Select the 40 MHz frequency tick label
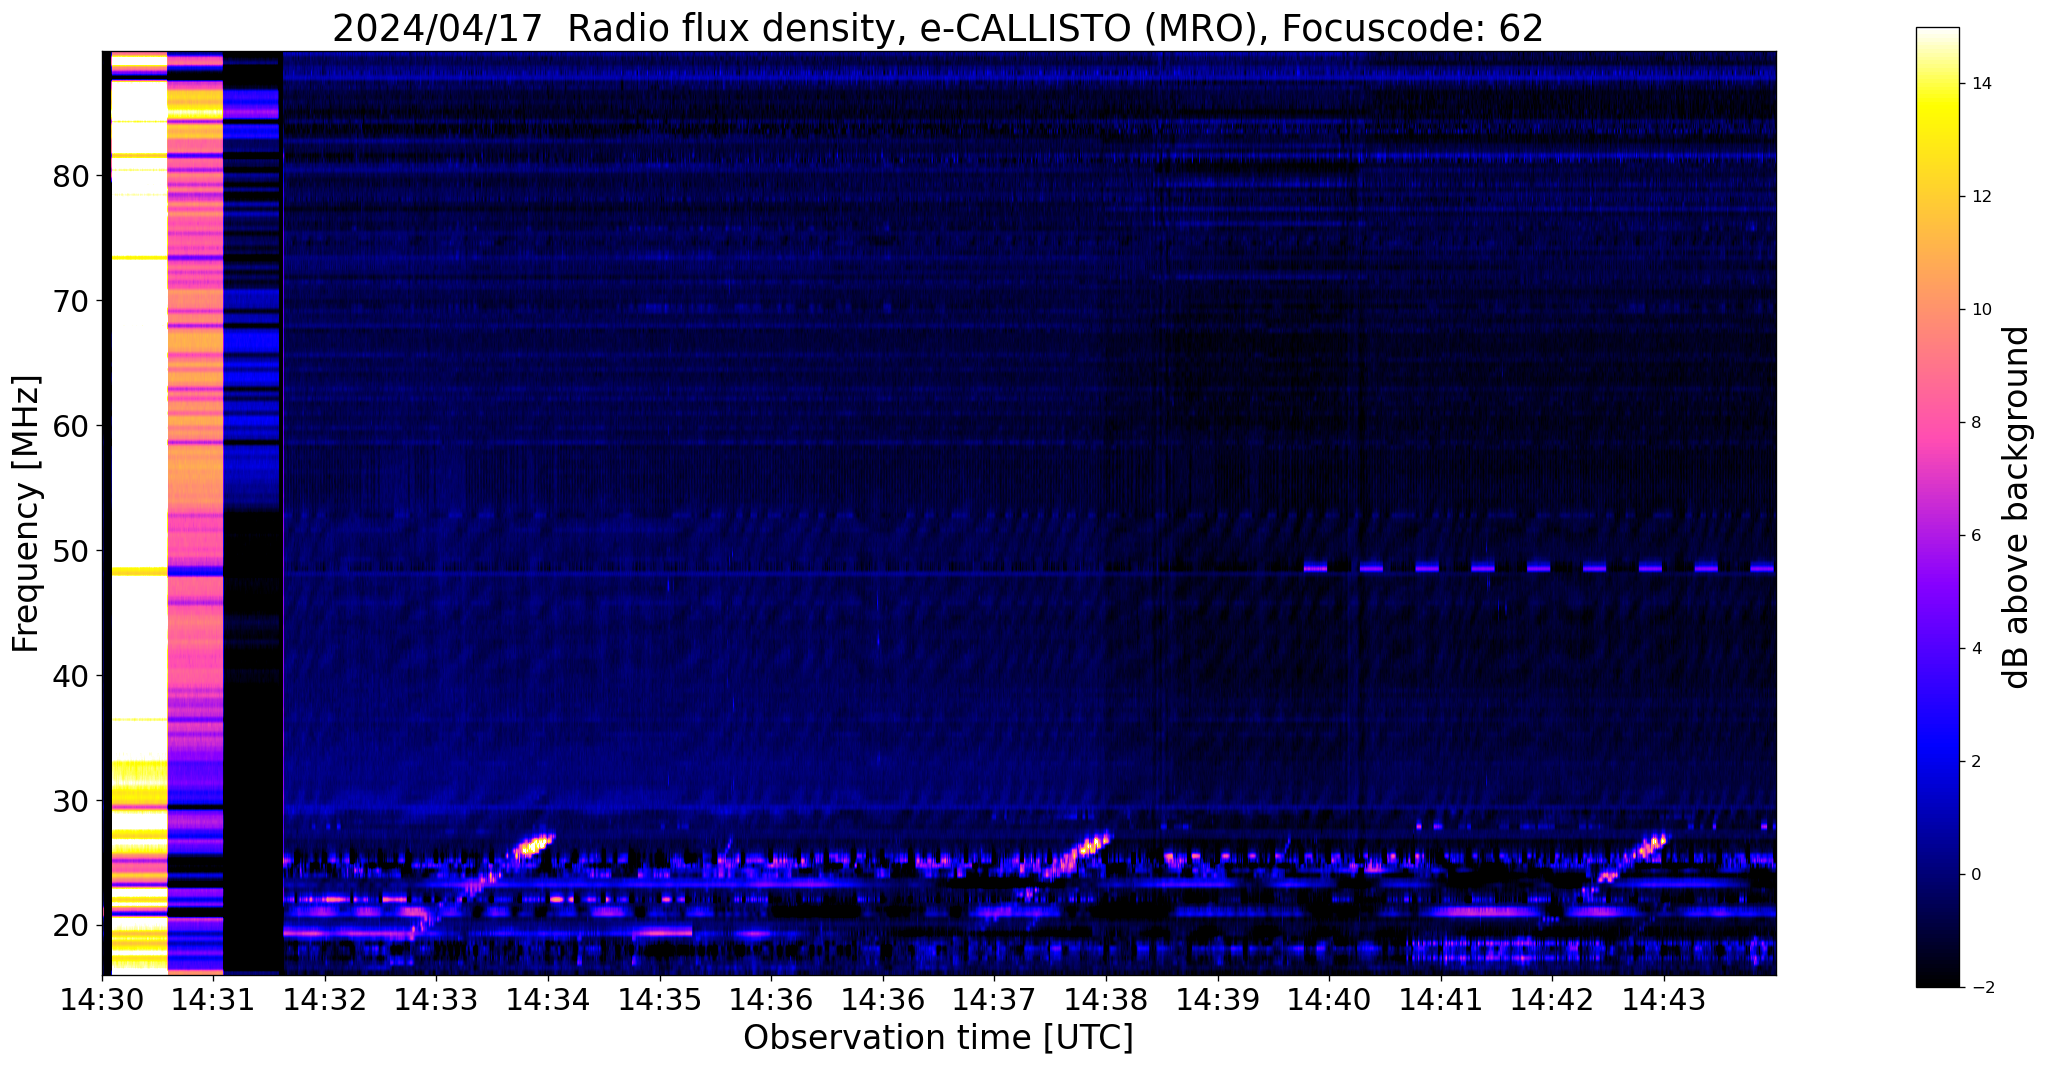The width and height of the screenshot is (2047, 1067). pyautogui.click(x=70, y=676)
